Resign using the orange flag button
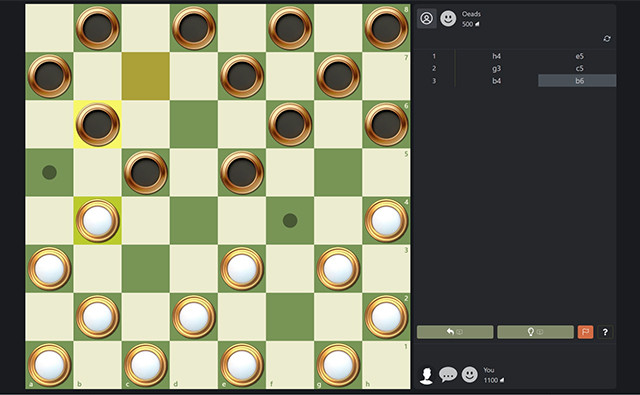 click(x=585, y=332)
